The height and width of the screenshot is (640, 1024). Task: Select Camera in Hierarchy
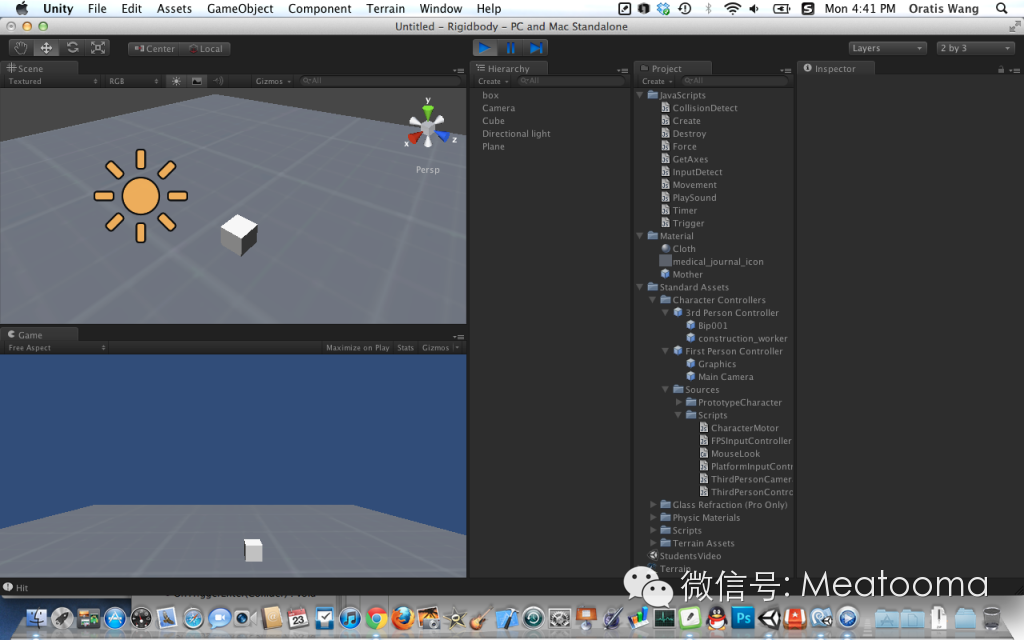[498, 108]
